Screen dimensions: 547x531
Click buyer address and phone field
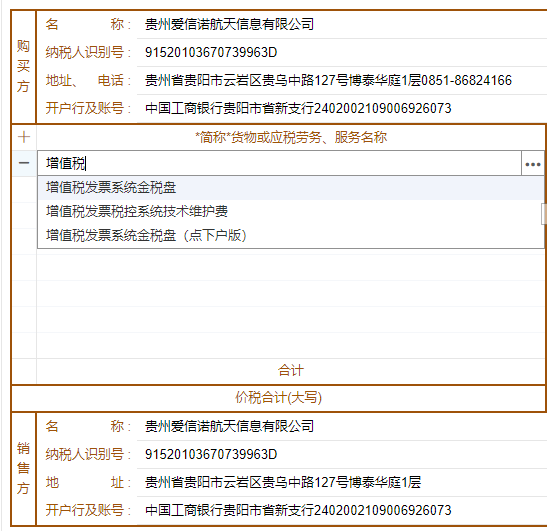tap(328, 81)
